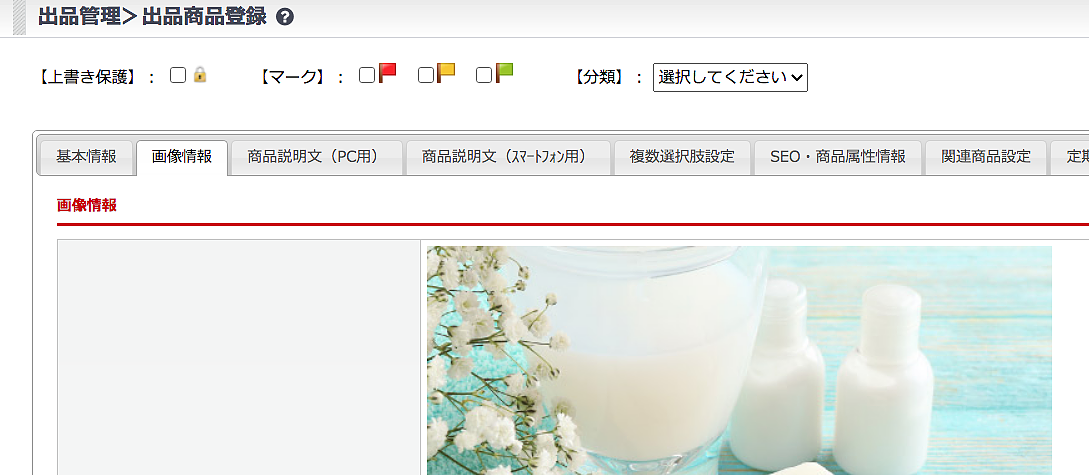Click the lock icon beside 上書き保護

(x=200, y=74)
